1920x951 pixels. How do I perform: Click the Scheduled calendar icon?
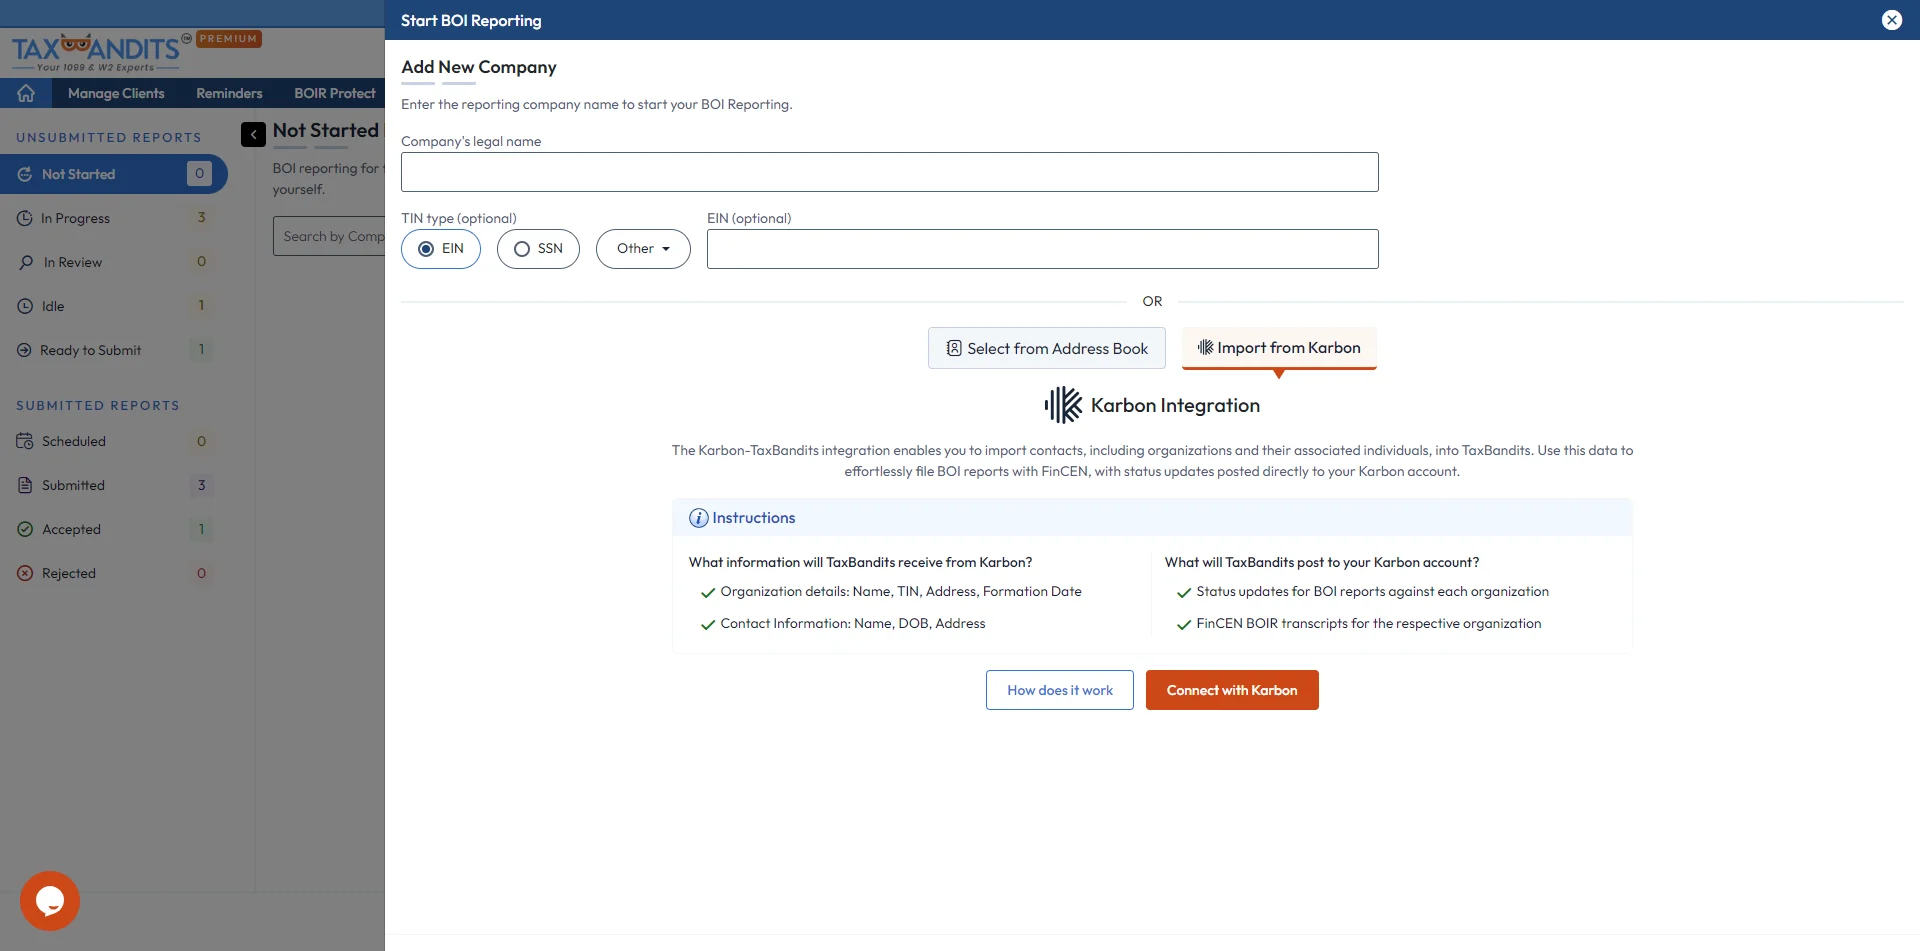[25, 441]
